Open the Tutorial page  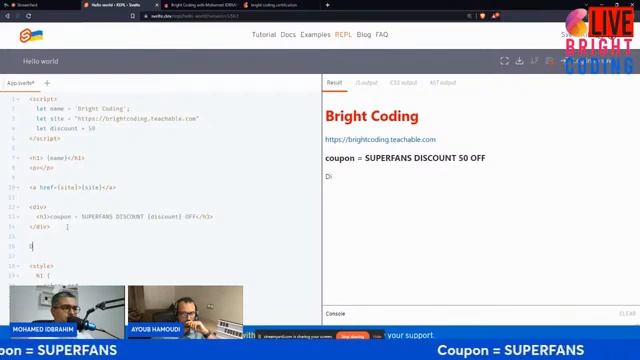pyautogui.click(x=264, y=35)
